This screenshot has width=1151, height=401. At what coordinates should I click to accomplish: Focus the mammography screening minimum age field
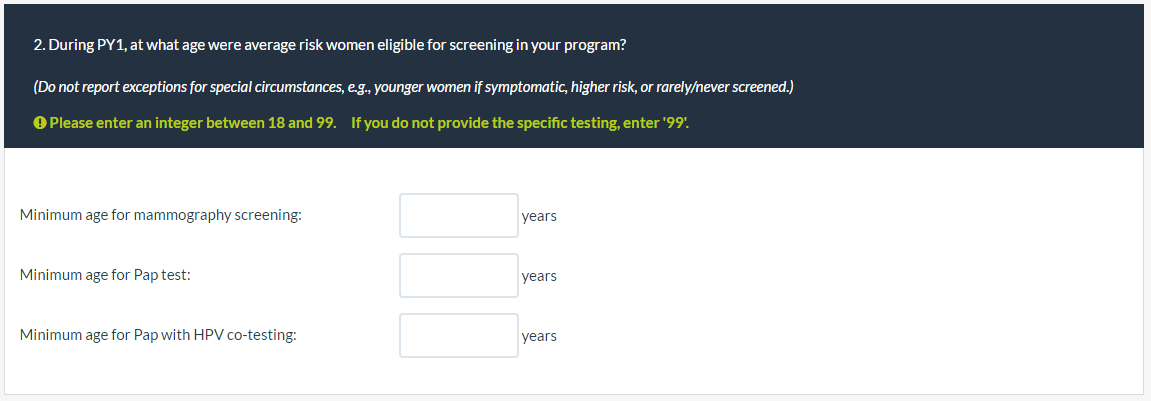[x=458, y=215]
